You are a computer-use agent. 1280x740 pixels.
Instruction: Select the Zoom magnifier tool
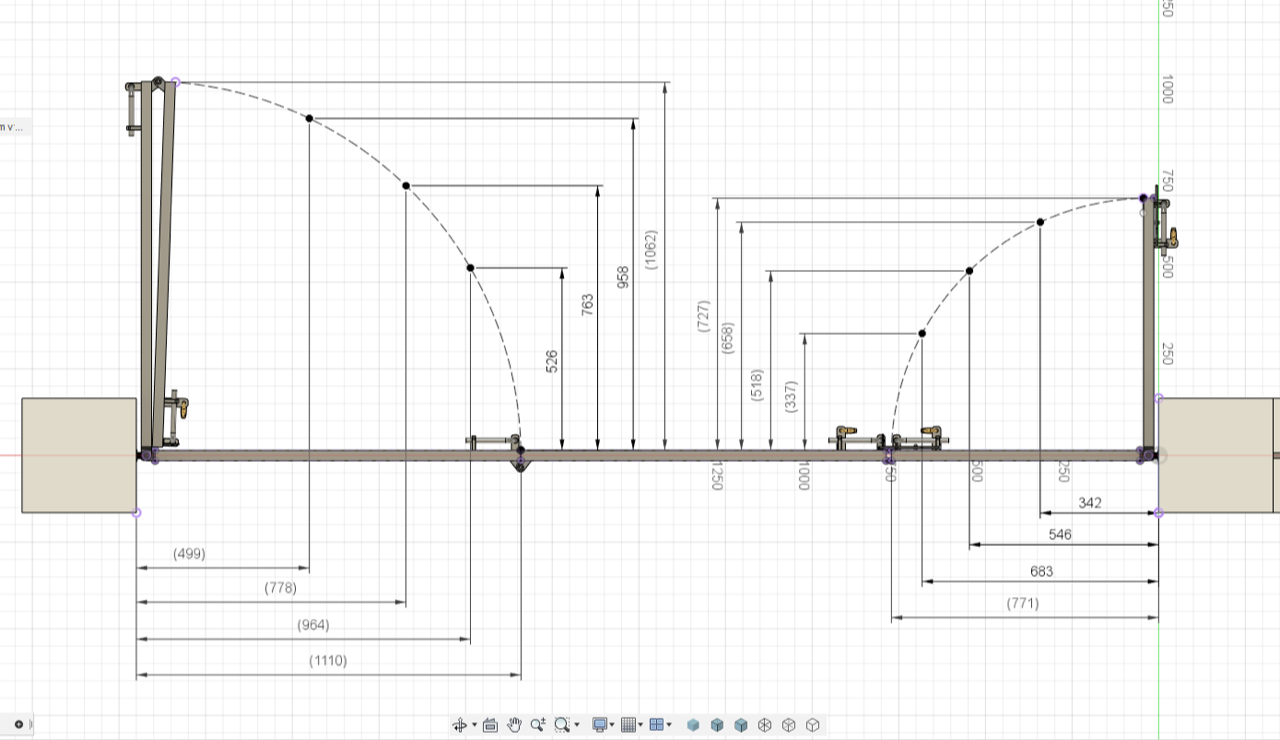click(x=538, y=725)
